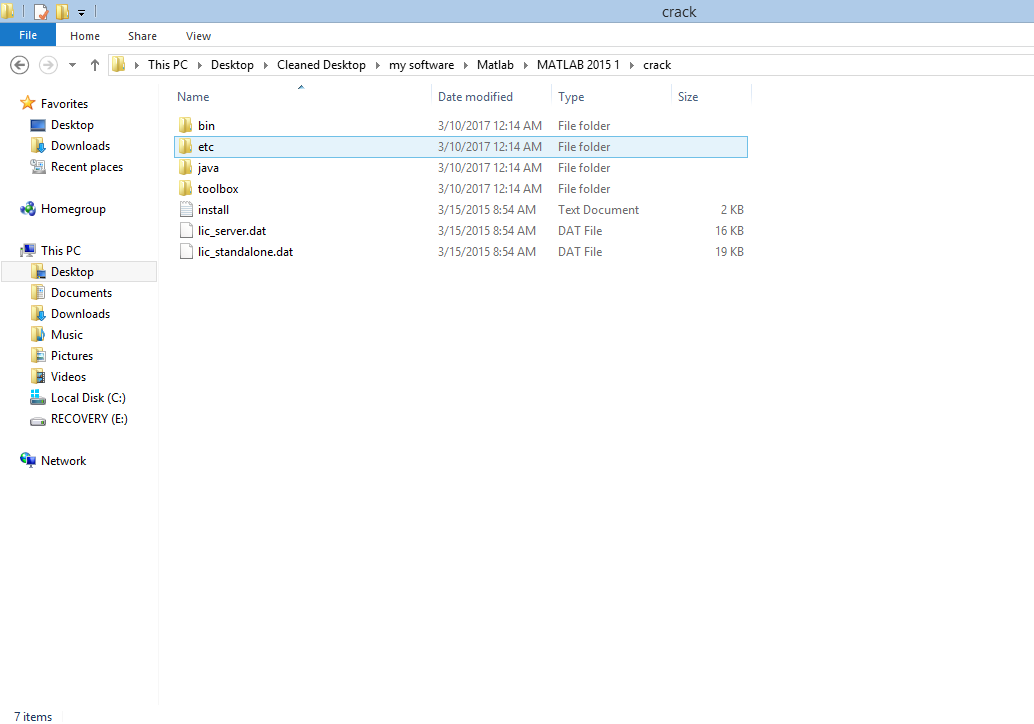Expand arrow after This PC in breadcrumb
The width and height of the screenshot is (1034, 724).
point(200,65)
